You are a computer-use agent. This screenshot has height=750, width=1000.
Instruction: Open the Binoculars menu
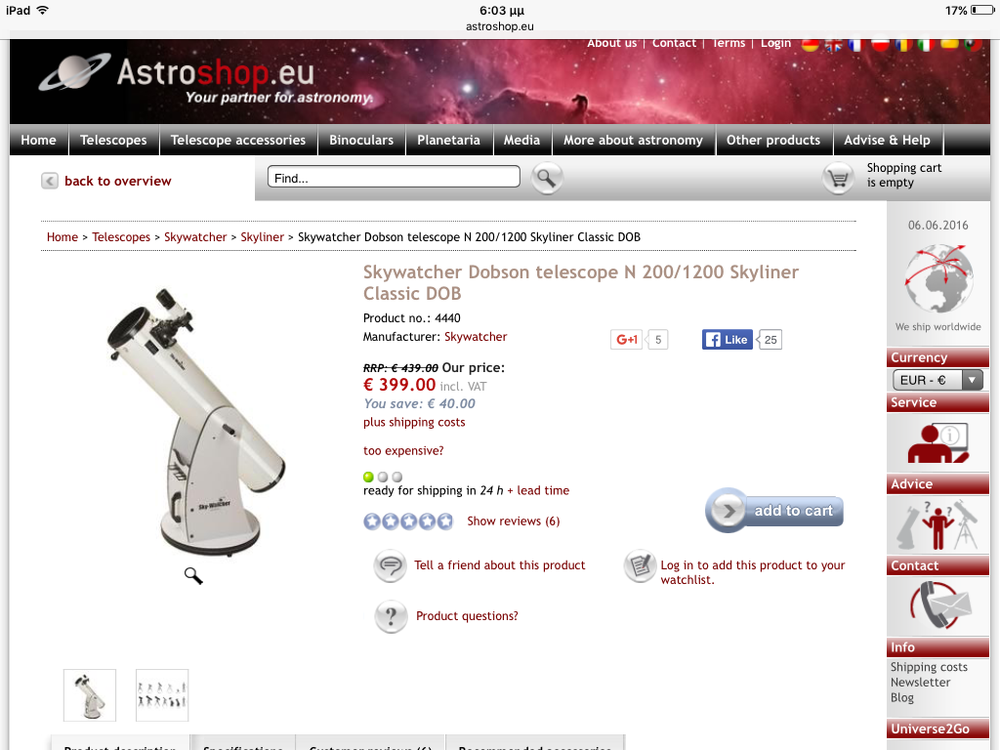362,140
